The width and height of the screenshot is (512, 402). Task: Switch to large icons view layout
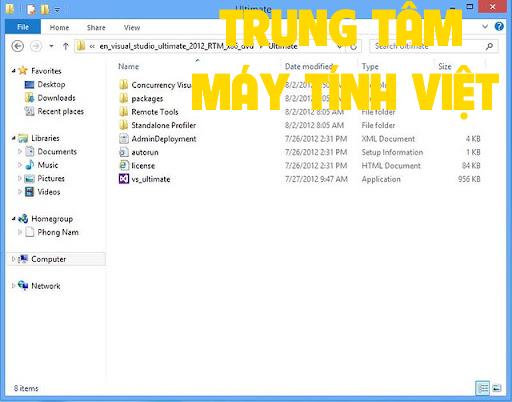click(497, 388)
